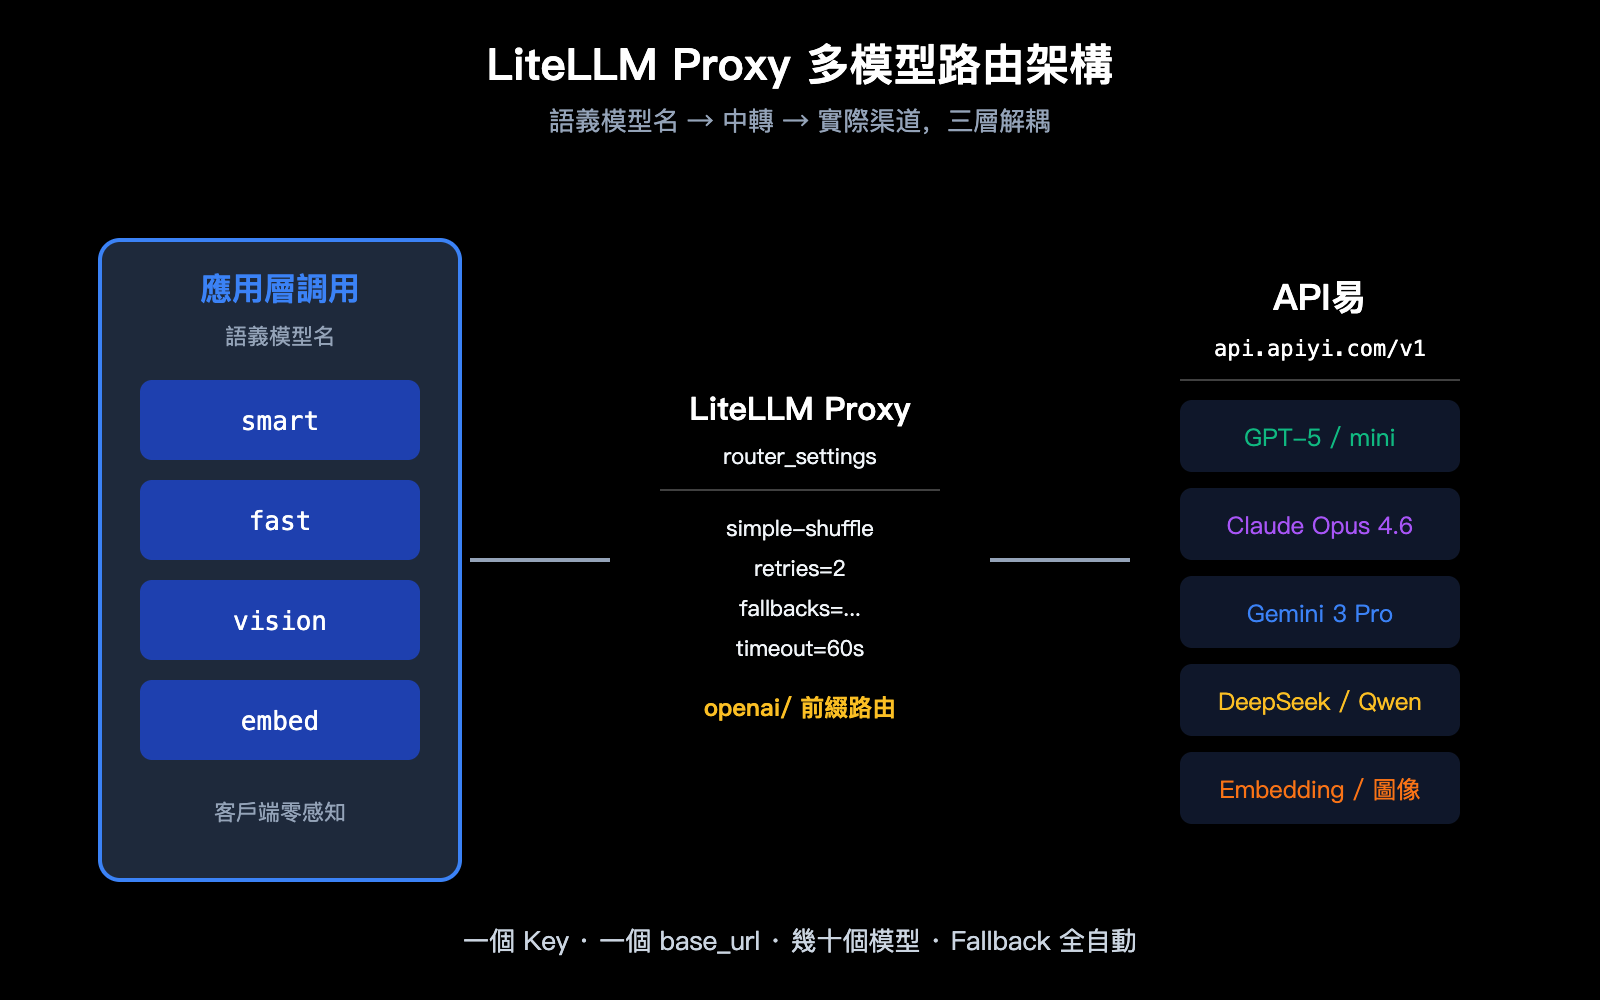
Task: Select the Embedding / 圖像 card
Action: pyautogui.click(x=1319, y=788)
